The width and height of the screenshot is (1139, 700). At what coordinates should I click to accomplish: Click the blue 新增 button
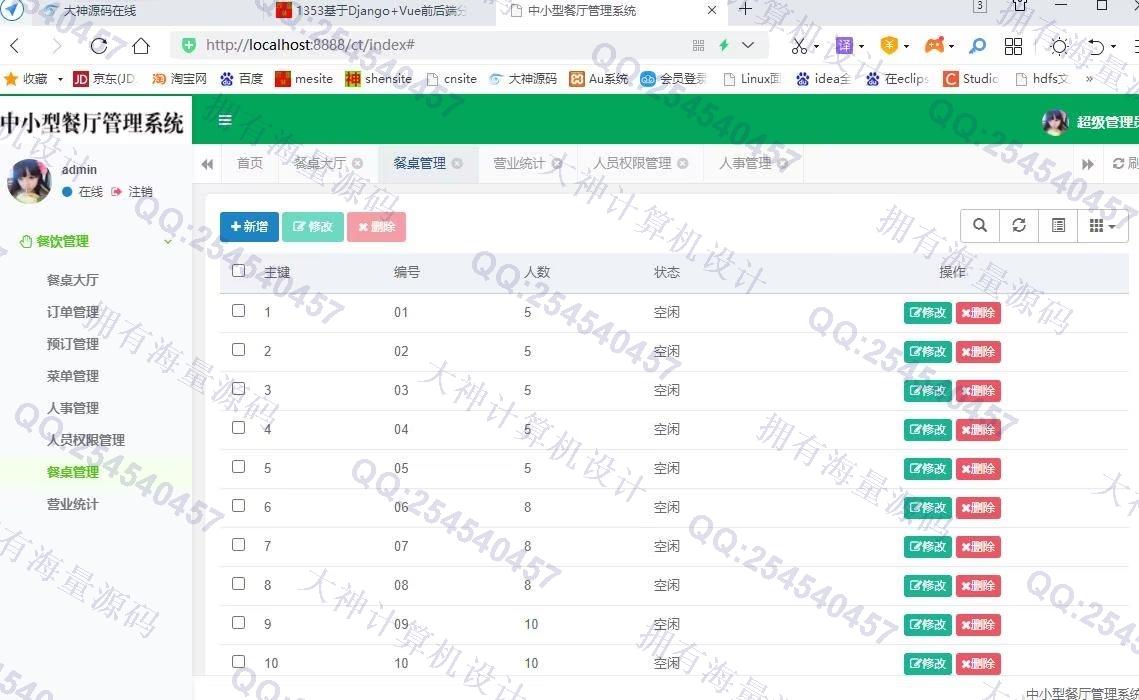pyautogui.click(x=249, y=227)
